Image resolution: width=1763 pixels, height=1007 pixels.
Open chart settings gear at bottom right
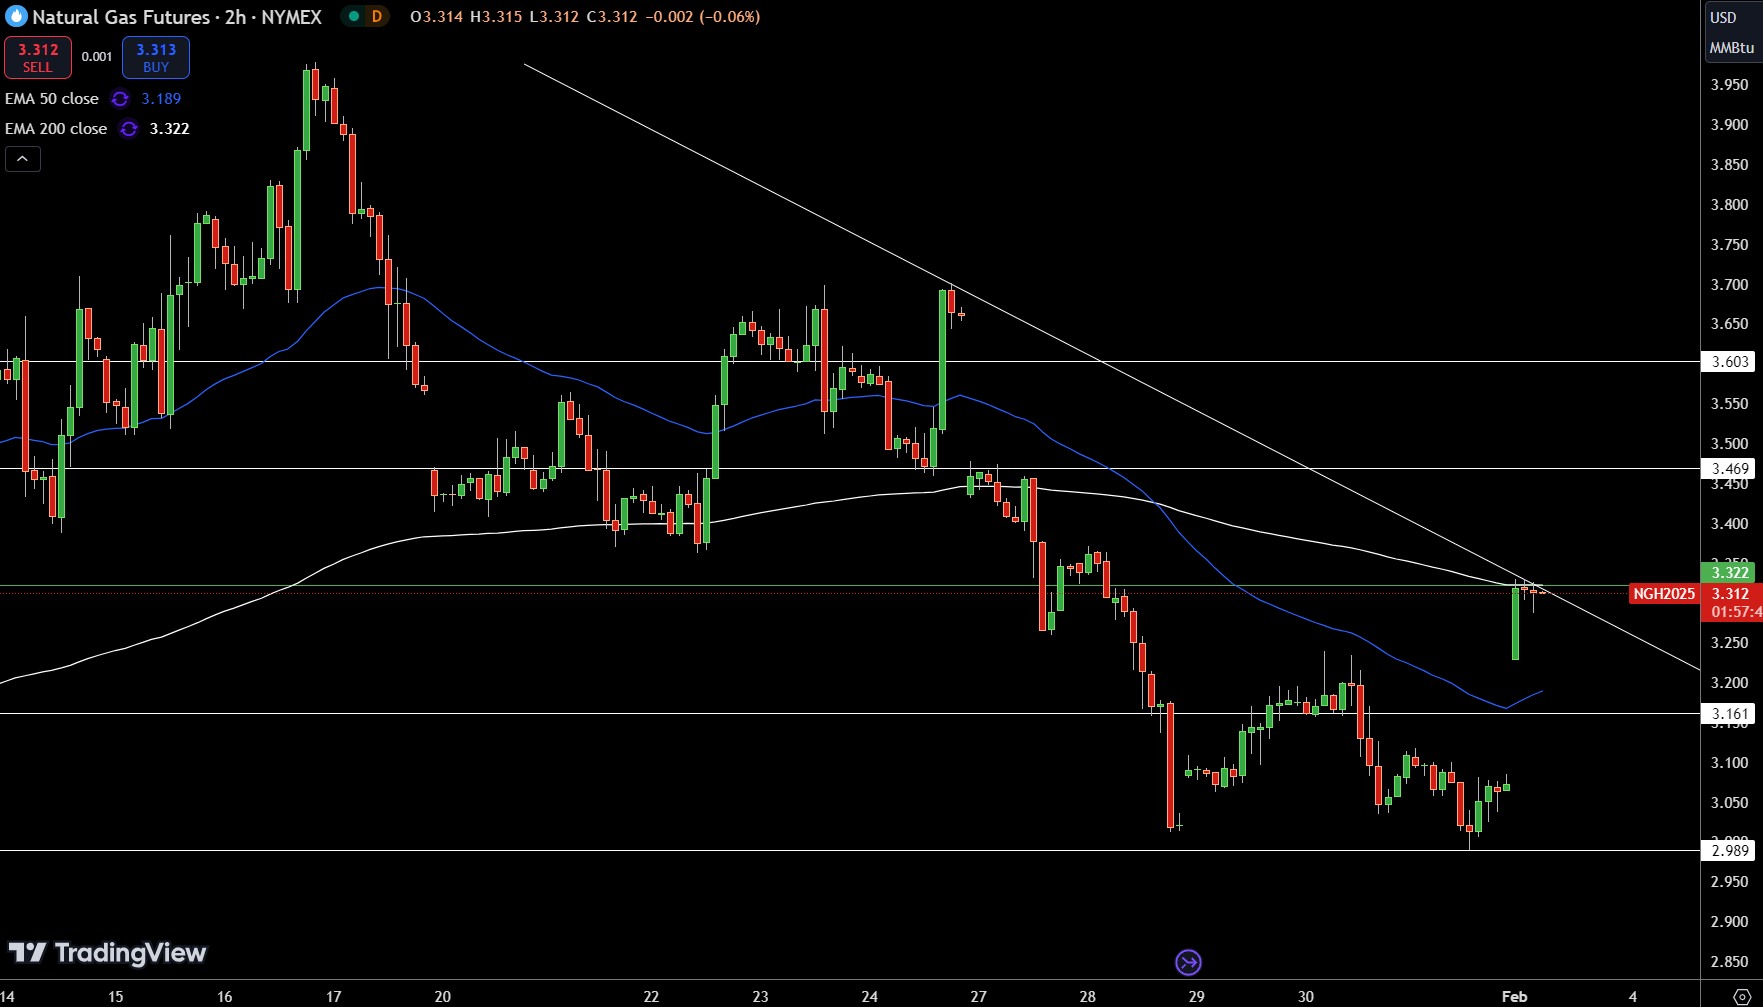pyautogui.click(x=1741, y=996)
